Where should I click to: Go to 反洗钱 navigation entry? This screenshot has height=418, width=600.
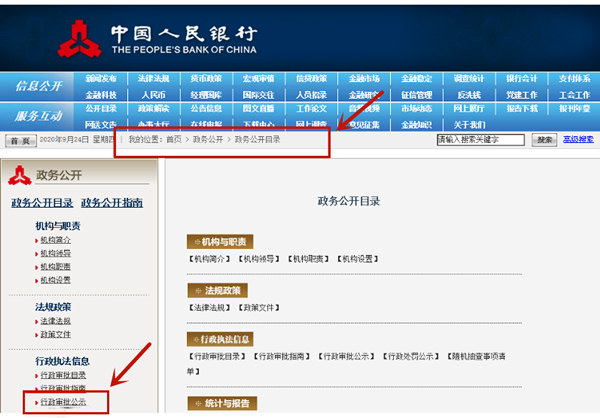pos(469,95)
